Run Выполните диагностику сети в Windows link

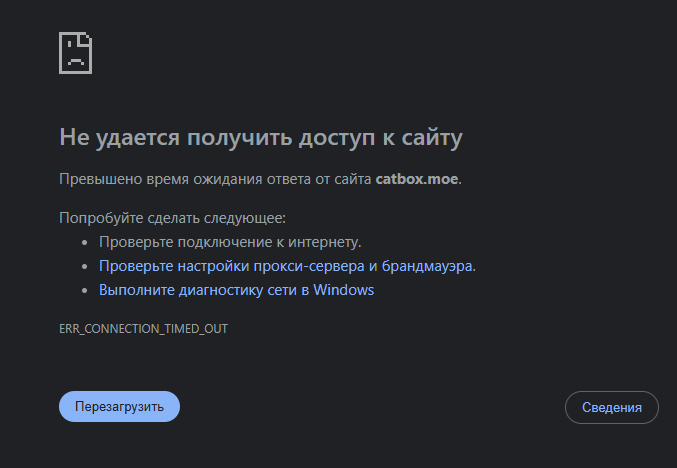pos(236,290)
